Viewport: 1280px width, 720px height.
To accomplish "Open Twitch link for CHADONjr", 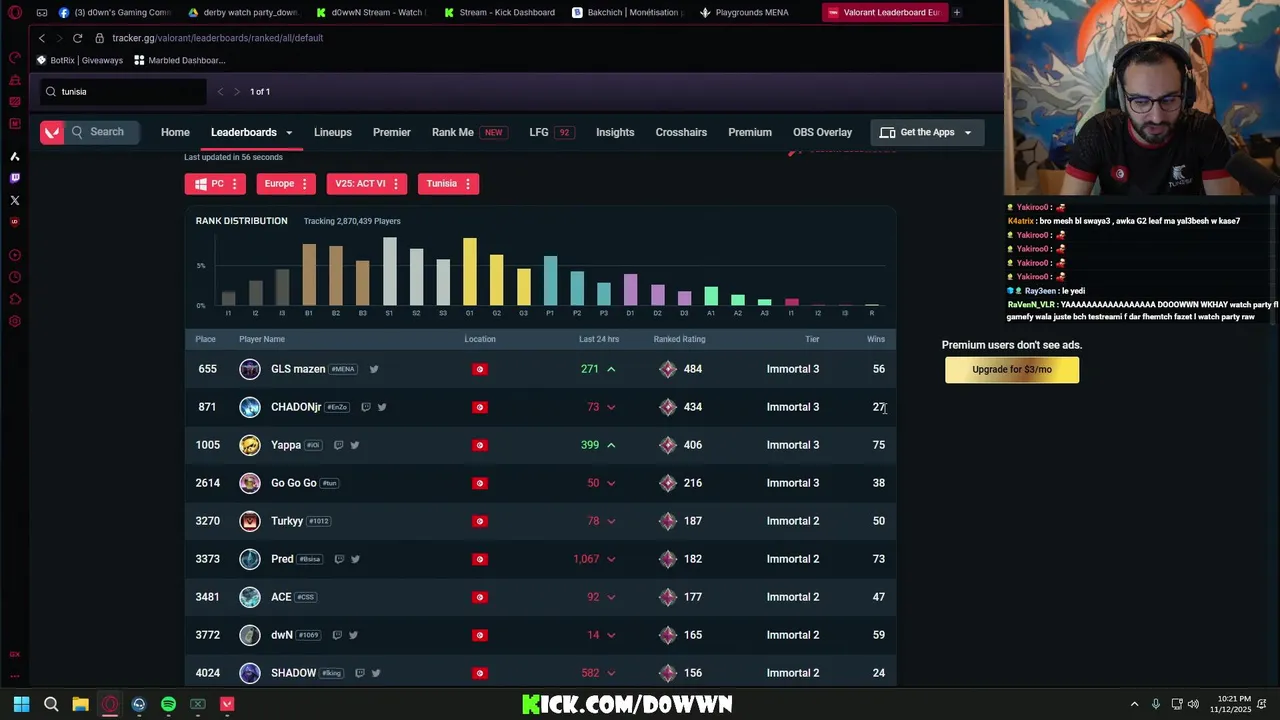I will point(366,407).
